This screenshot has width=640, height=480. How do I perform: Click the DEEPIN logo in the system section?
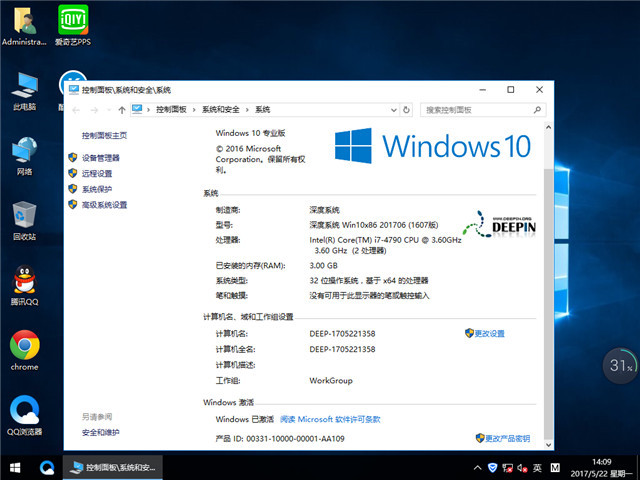coord(499,224)
